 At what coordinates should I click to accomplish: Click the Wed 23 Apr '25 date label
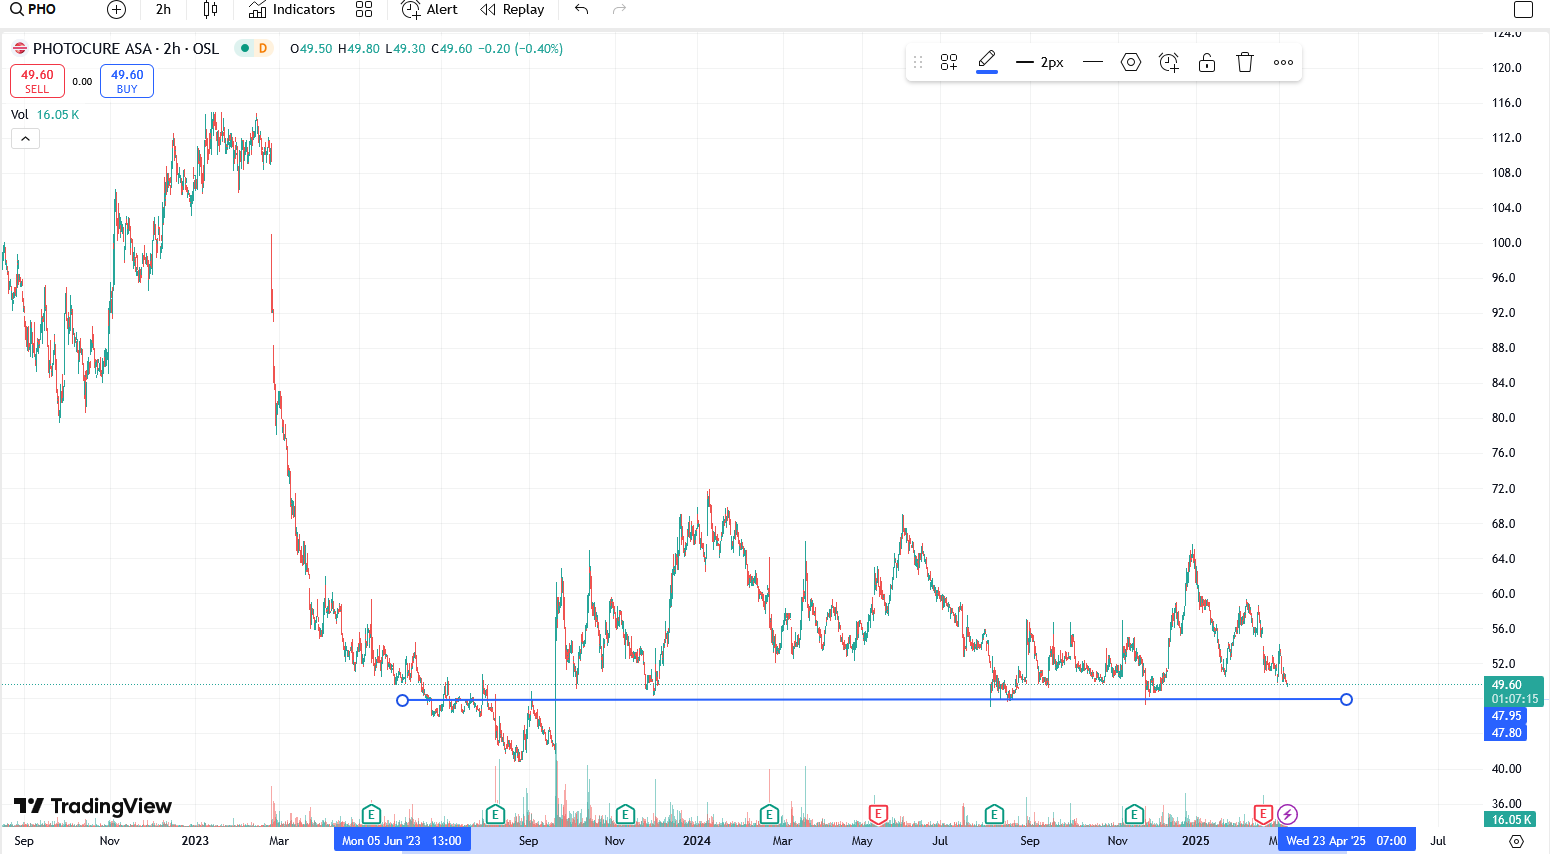(1347, 841)
